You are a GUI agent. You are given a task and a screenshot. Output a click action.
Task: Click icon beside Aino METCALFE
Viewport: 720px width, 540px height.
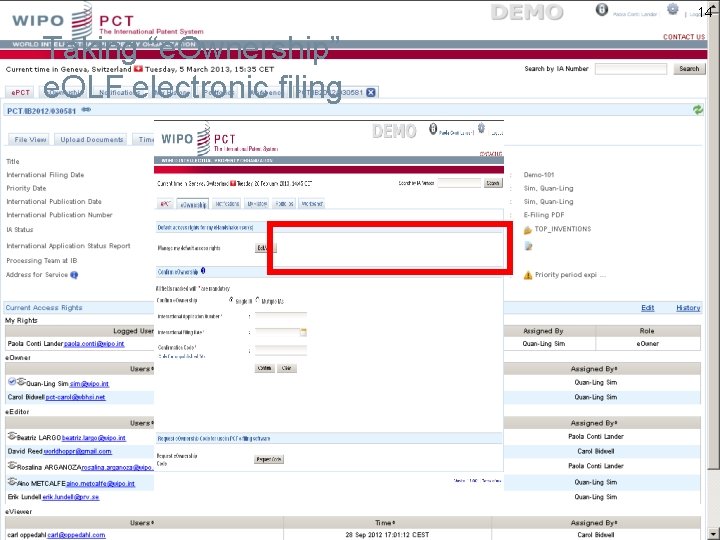pos(12,482)
